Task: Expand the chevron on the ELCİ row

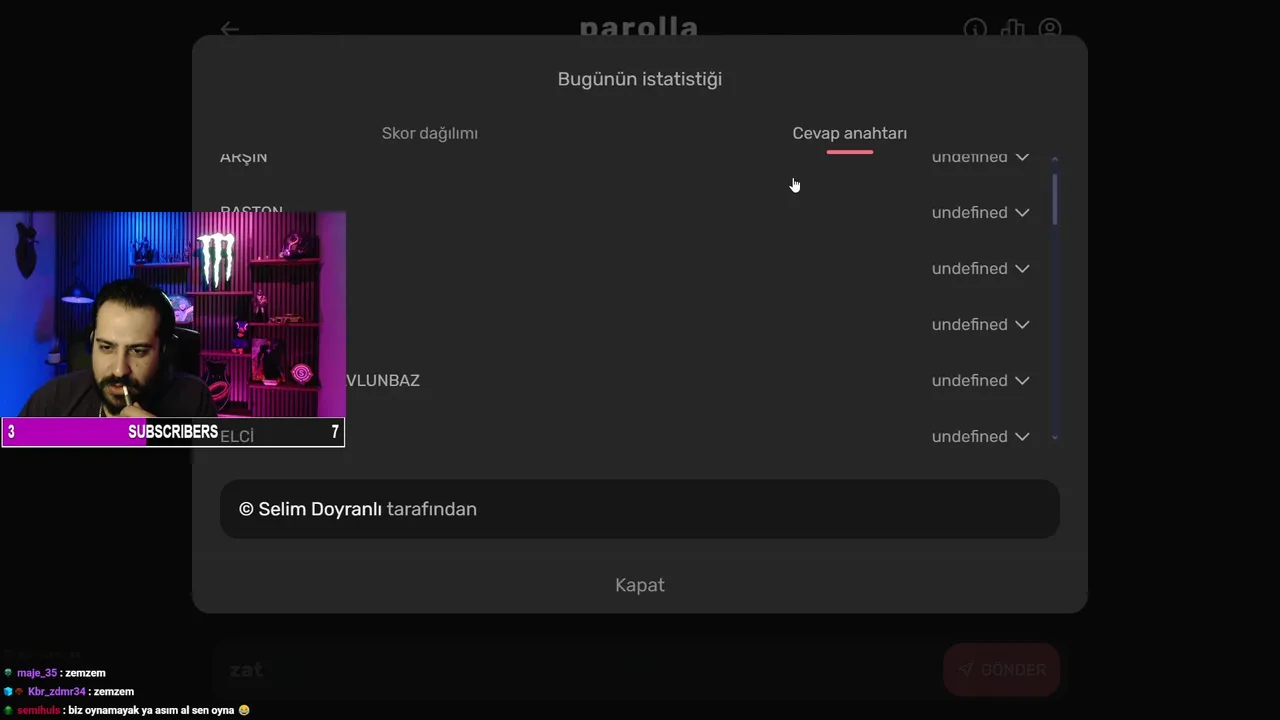Action: (1022, 437)
